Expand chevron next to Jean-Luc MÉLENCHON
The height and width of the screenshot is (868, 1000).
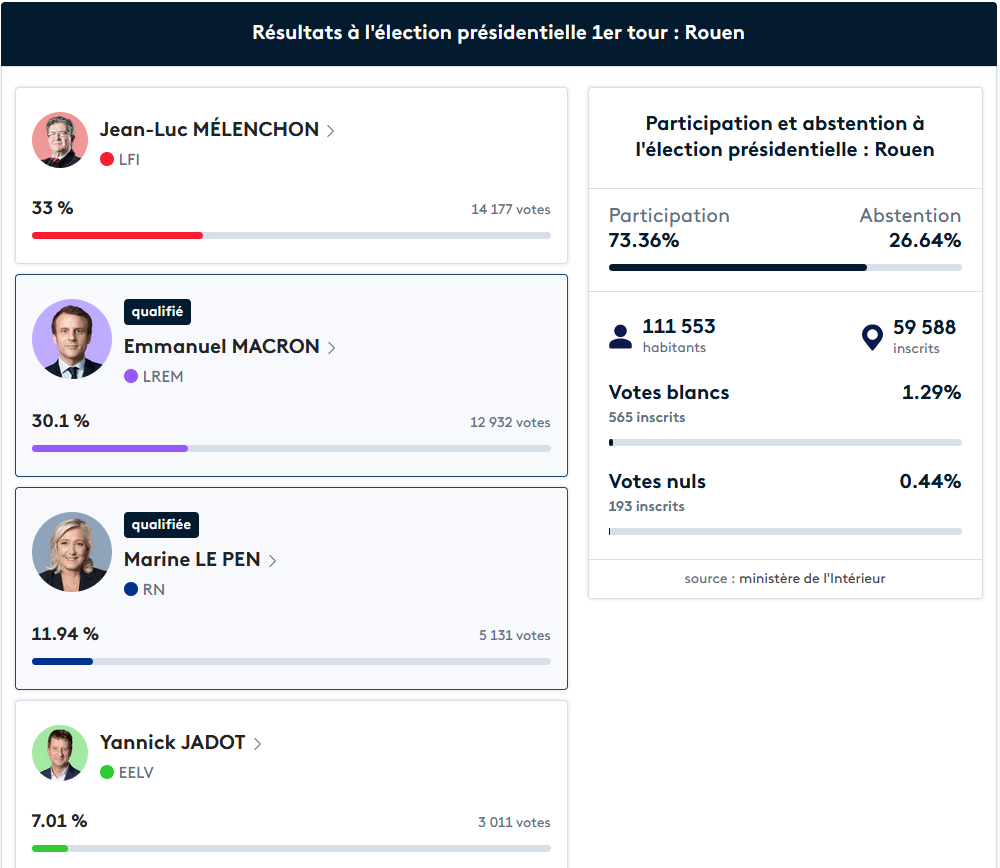pos(330,130)
